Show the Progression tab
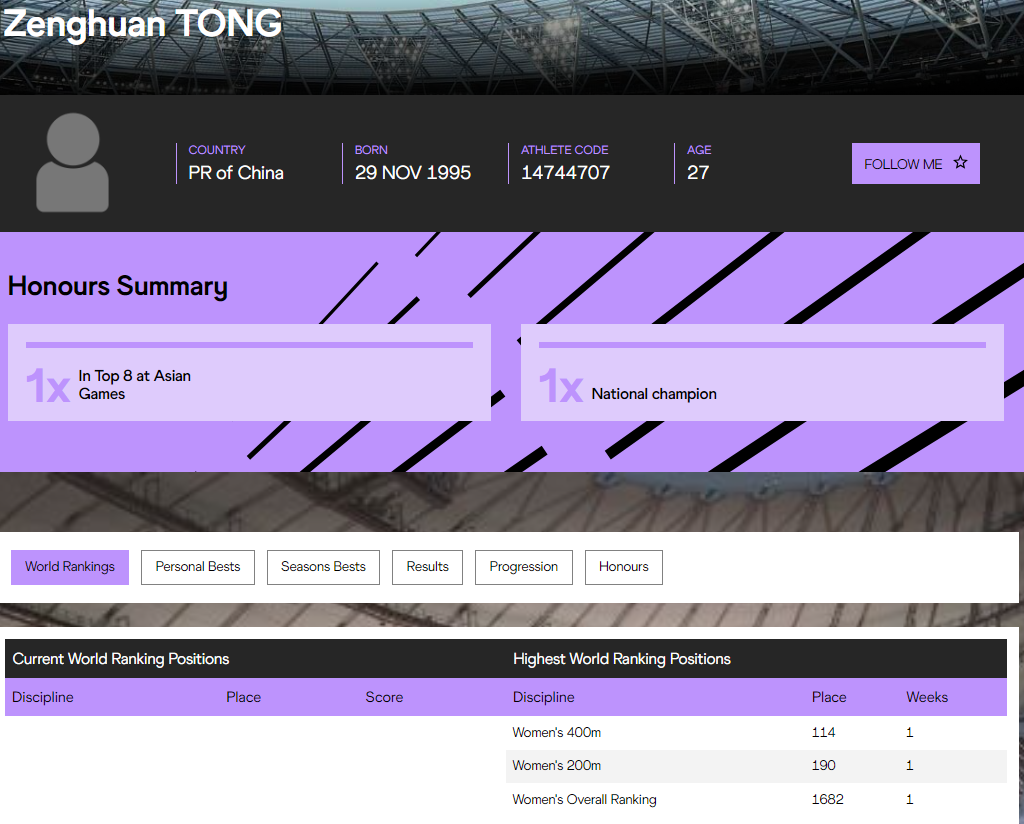1024x824 pixels. pyautogui.click(x=523, y=567)
